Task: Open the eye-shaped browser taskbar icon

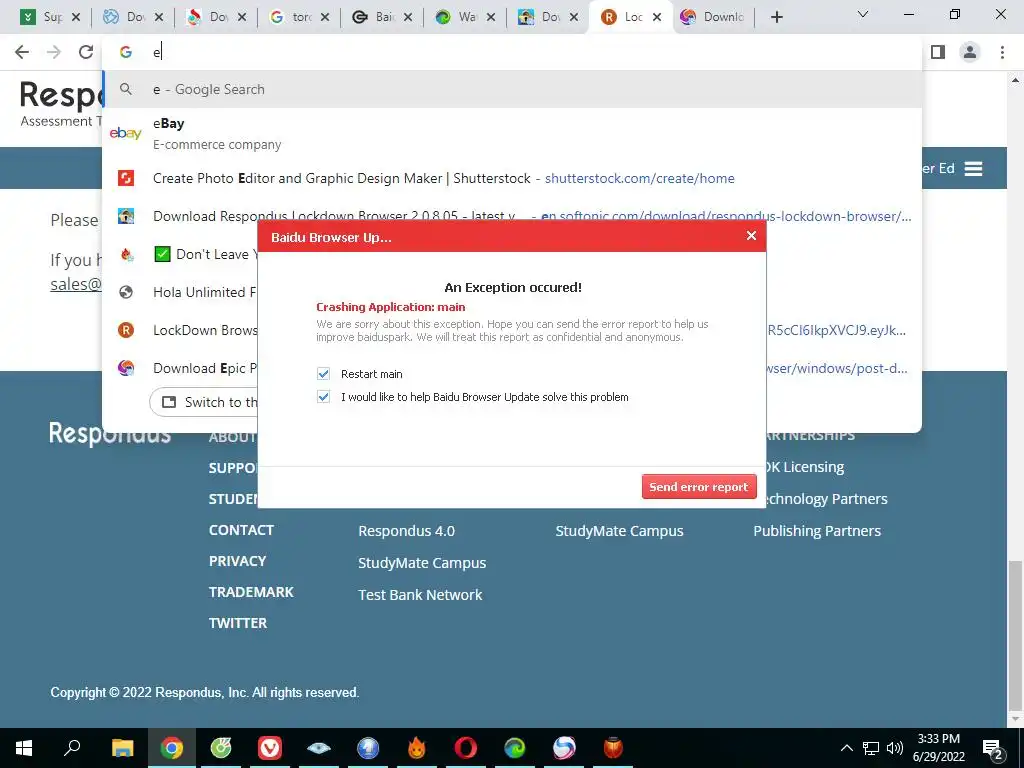Action: [319, 748]
